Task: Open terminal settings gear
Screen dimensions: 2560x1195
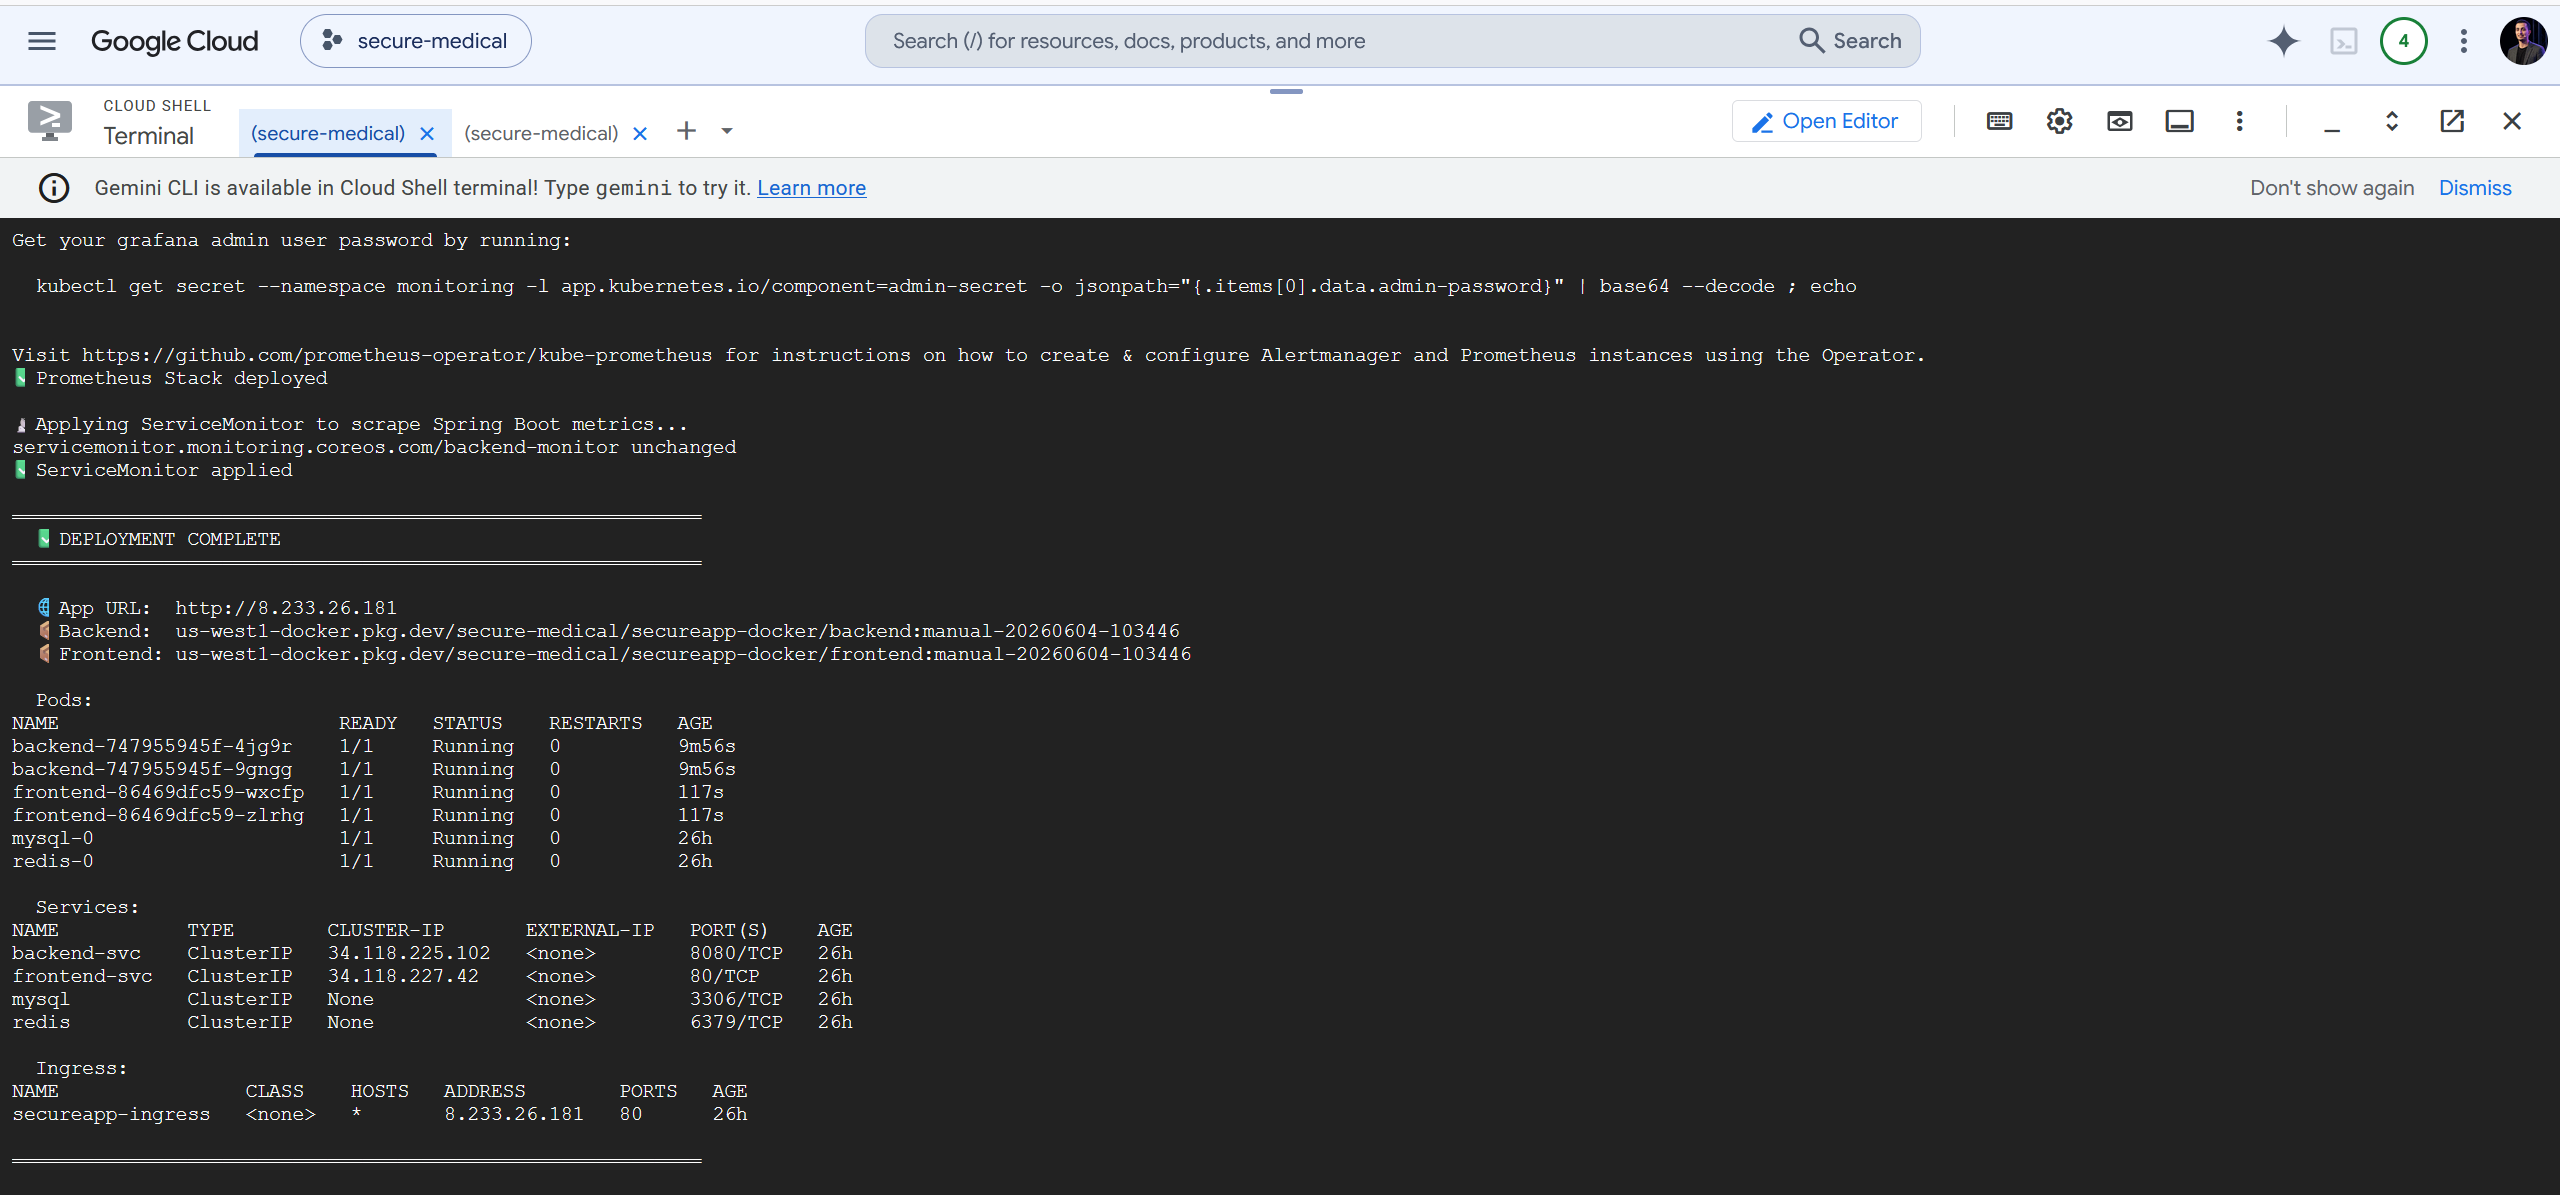Action: click(x=2060, y=121)
